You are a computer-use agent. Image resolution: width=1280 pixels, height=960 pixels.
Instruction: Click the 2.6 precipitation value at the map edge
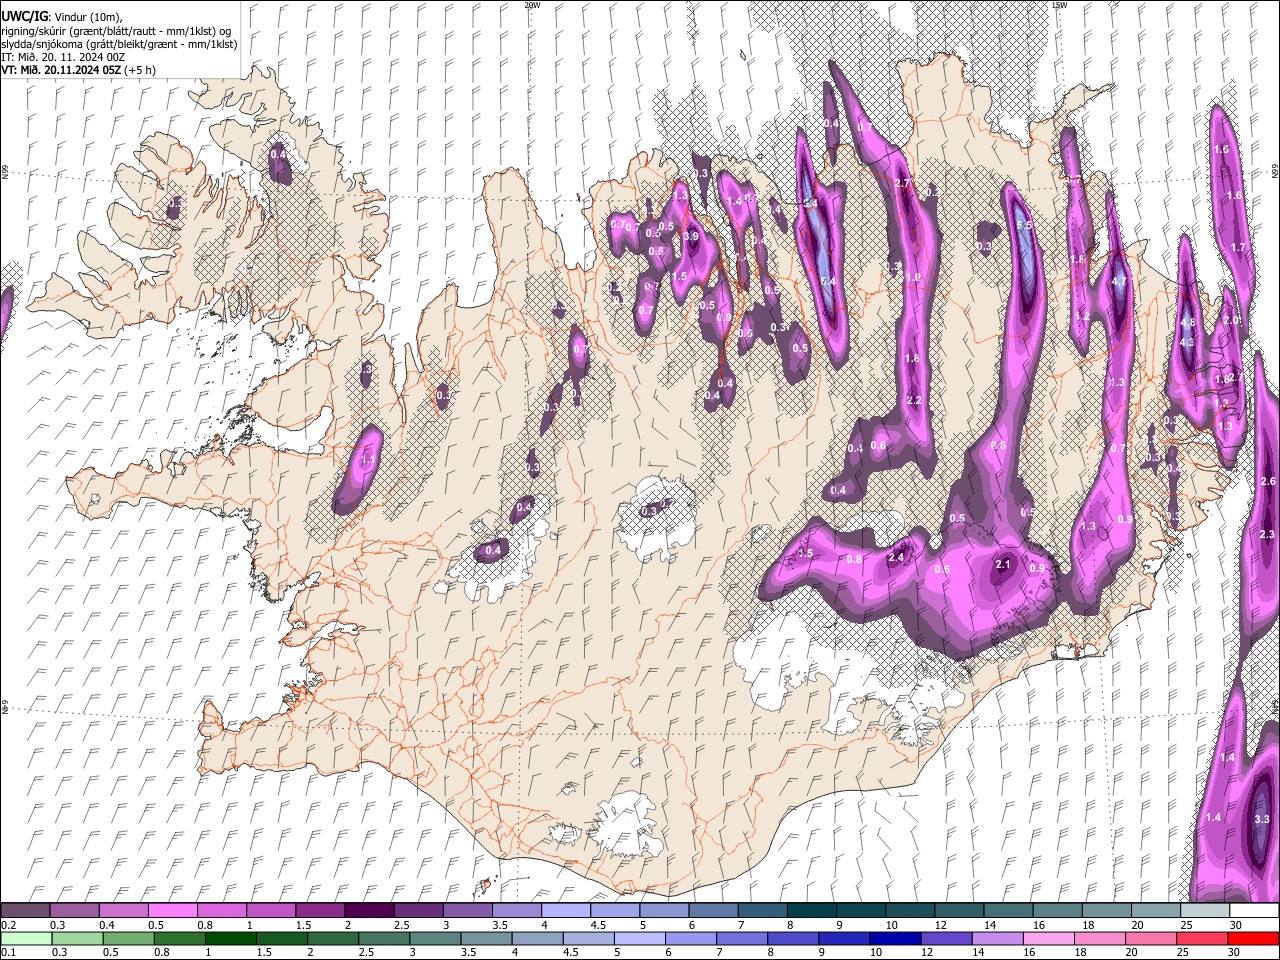1268,482
